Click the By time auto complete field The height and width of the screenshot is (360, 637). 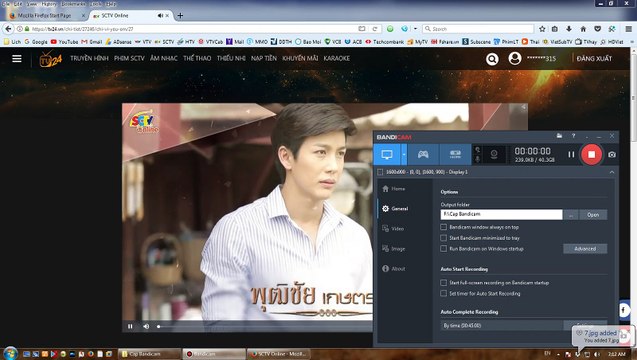pyautogui.click(x=501, y=325)
